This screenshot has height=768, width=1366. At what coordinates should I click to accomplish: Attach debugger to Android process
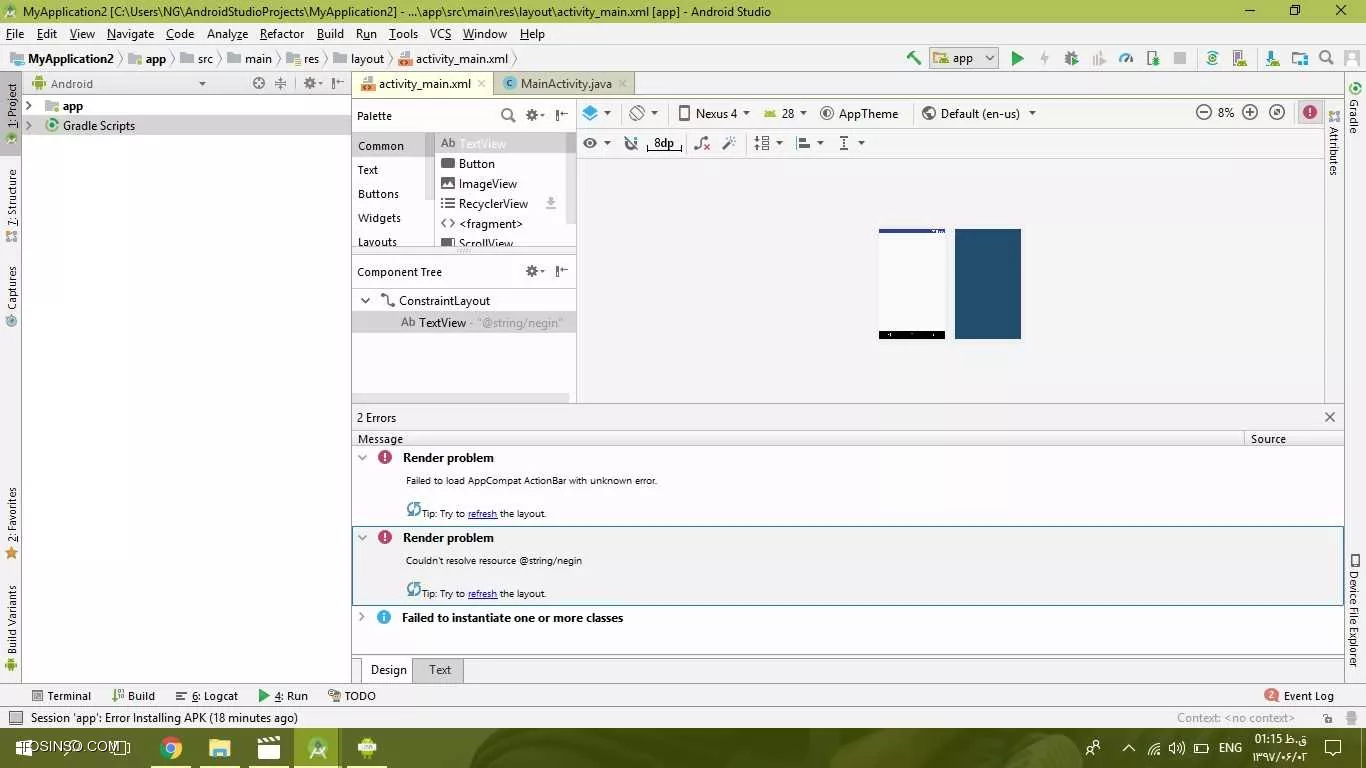[x=1153, y=58]
